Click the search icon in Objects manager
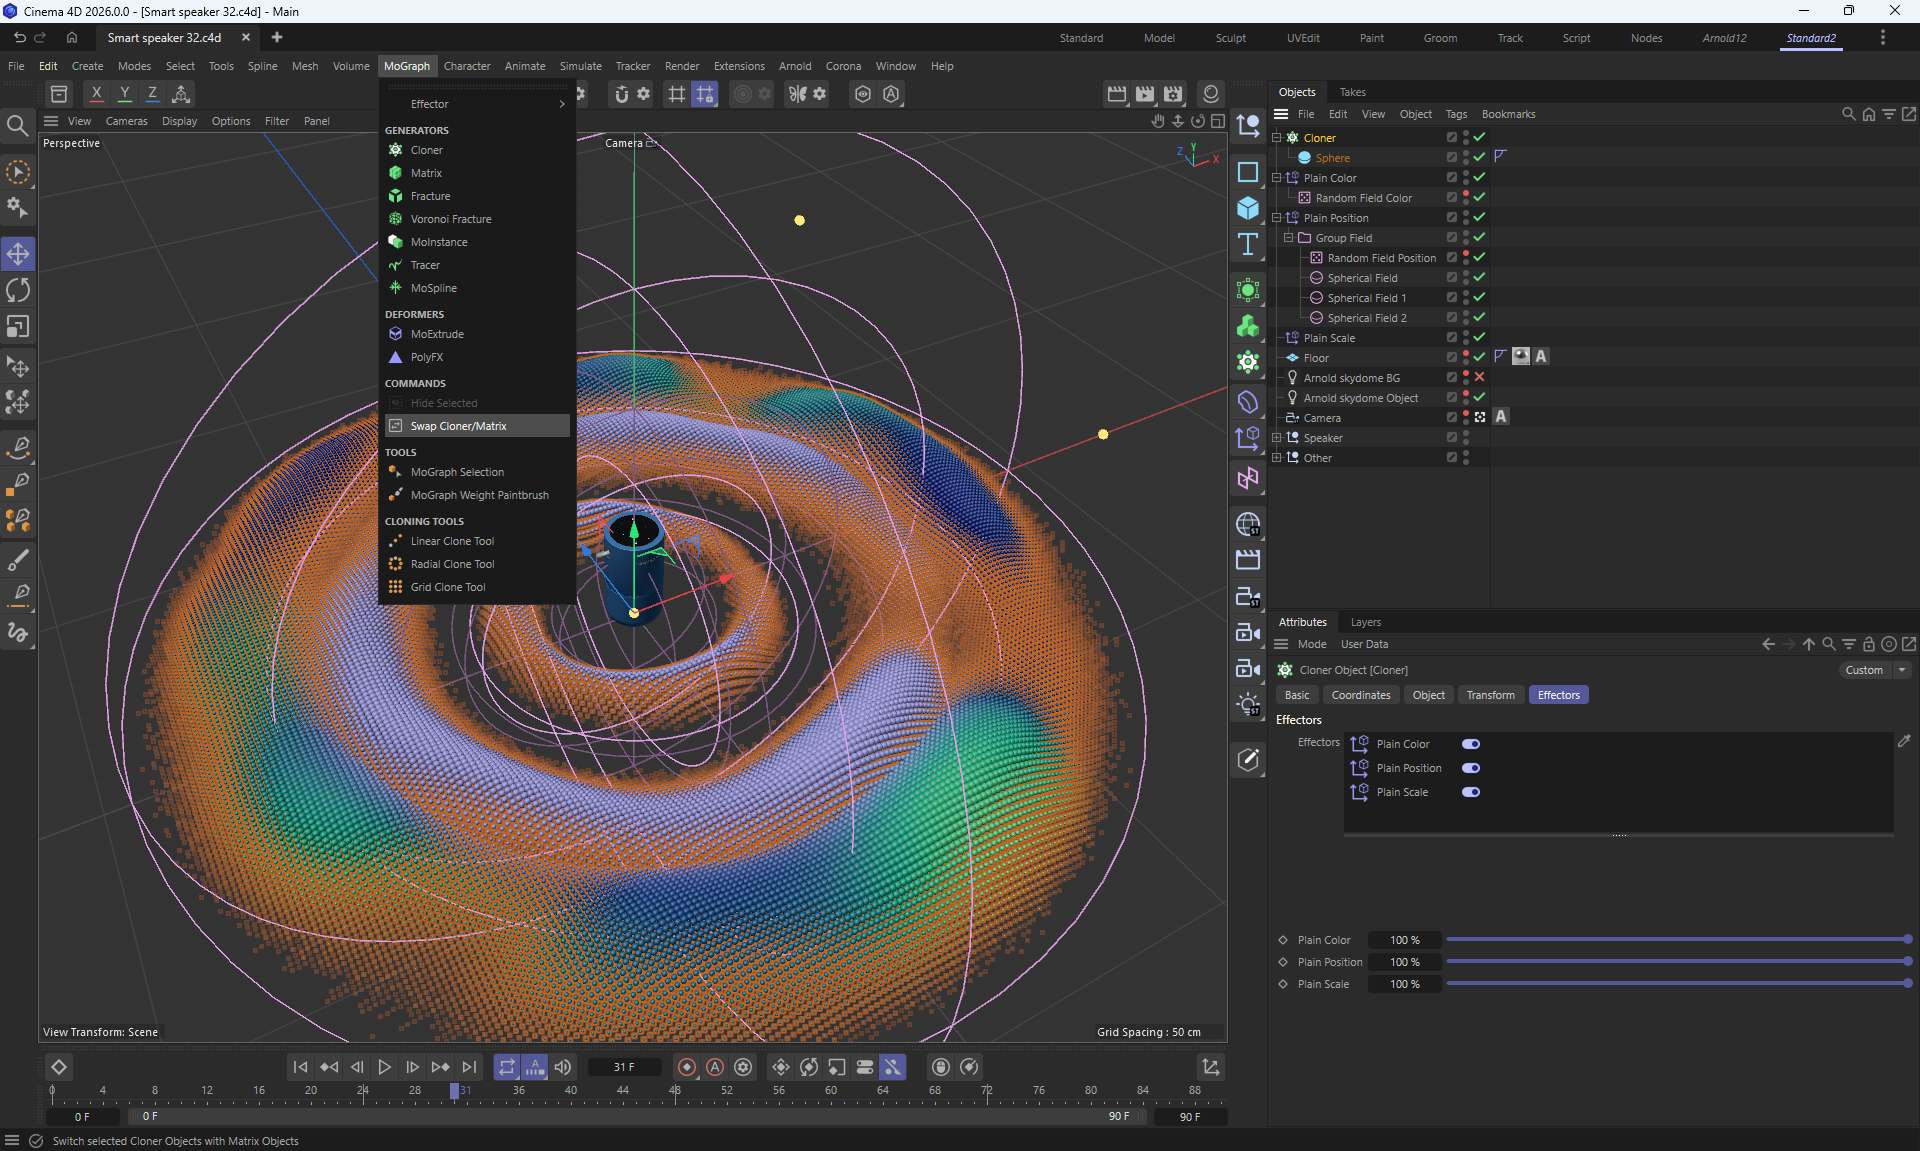 click(x=1848, y=114)
